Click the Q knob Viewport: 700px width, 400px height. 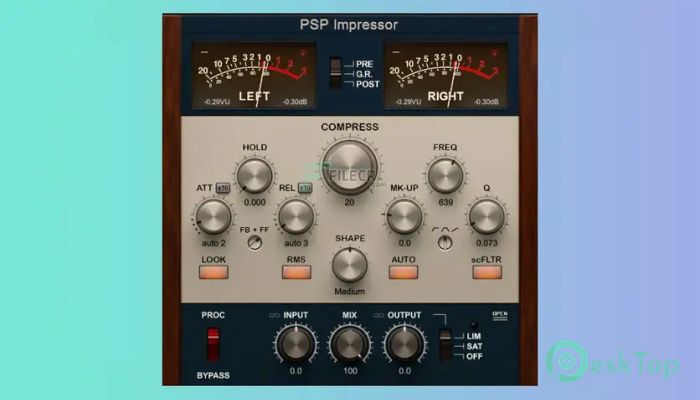point(487,217)
